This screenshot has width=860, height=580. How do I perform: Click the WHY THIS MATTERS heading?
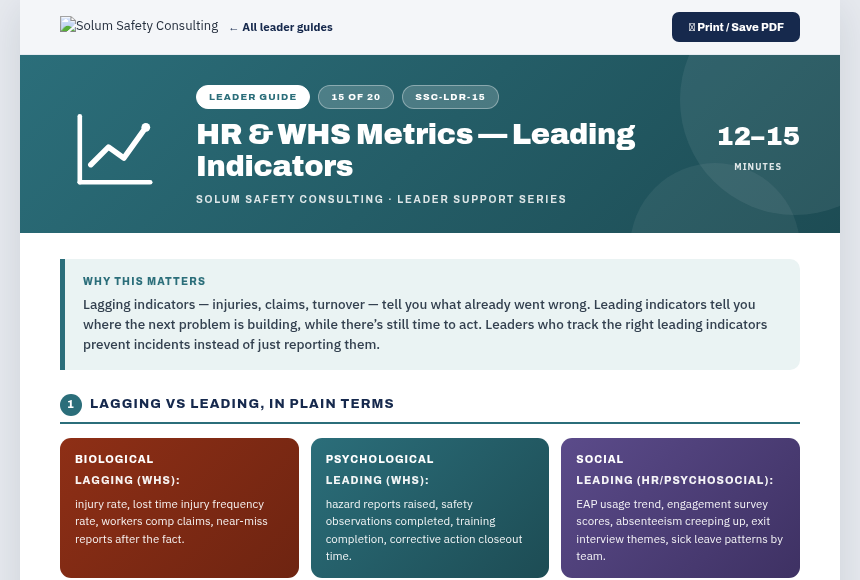point(144,281)
